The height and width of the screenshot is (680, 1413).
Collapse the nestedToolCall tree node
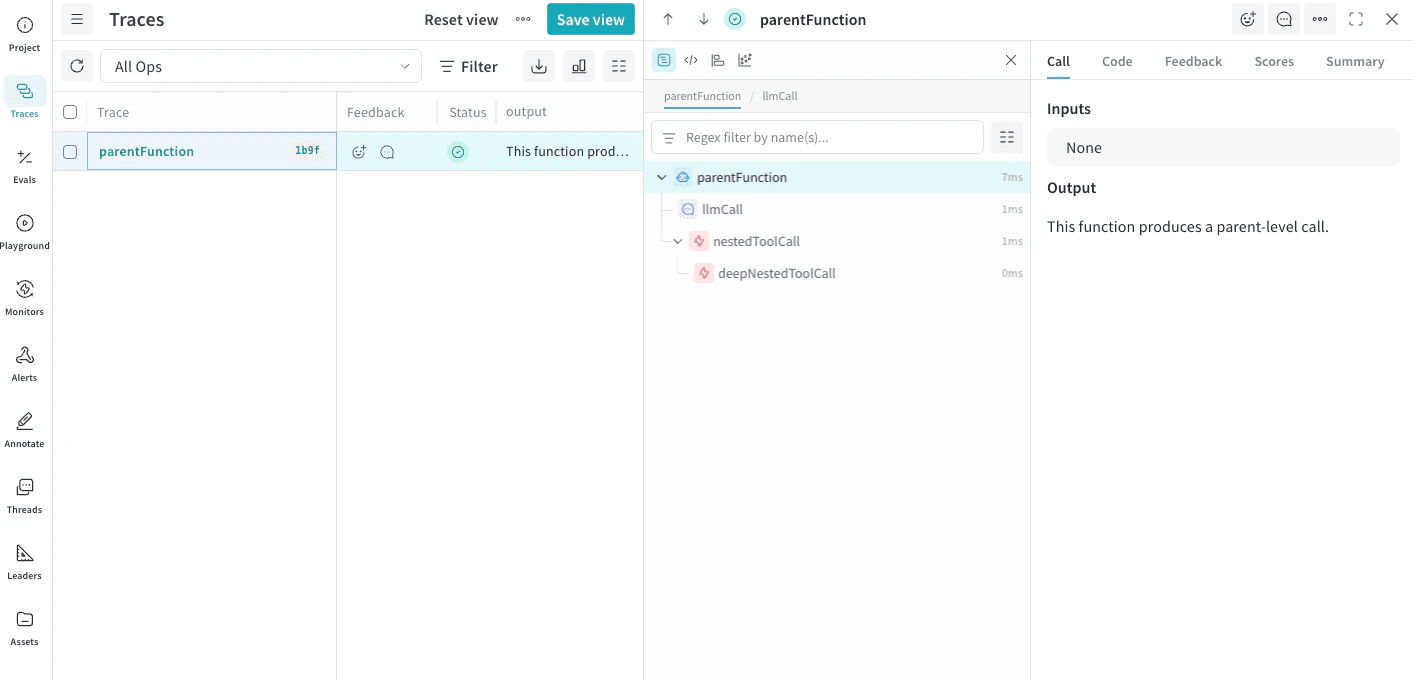[x=677, y=241]
